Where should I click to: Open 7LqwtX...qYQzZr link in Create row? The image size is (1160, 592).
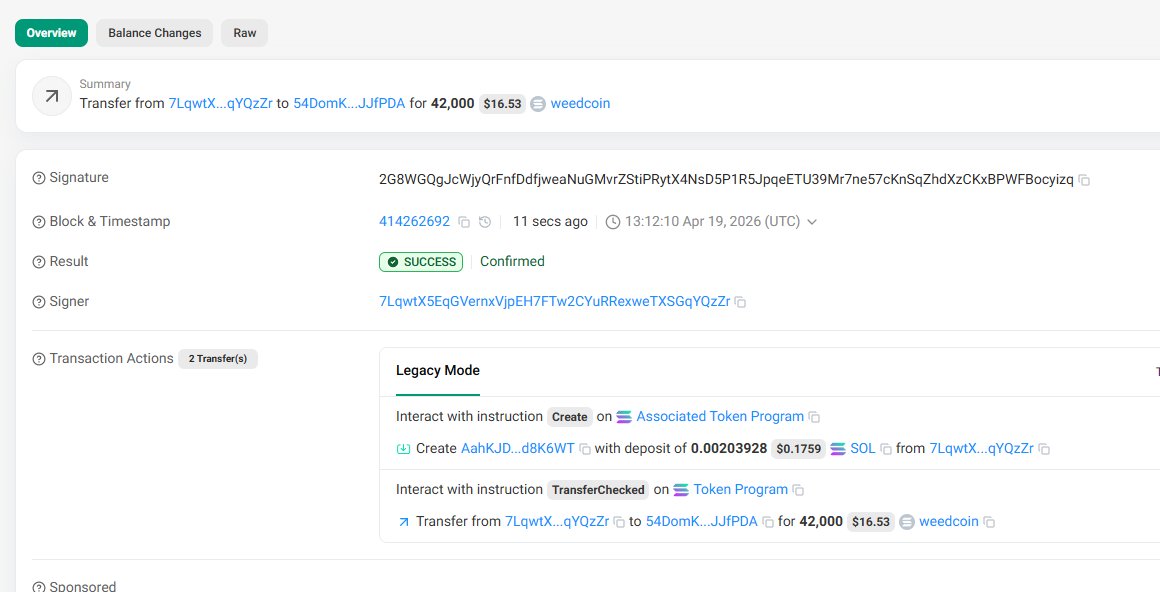point(981,448)
